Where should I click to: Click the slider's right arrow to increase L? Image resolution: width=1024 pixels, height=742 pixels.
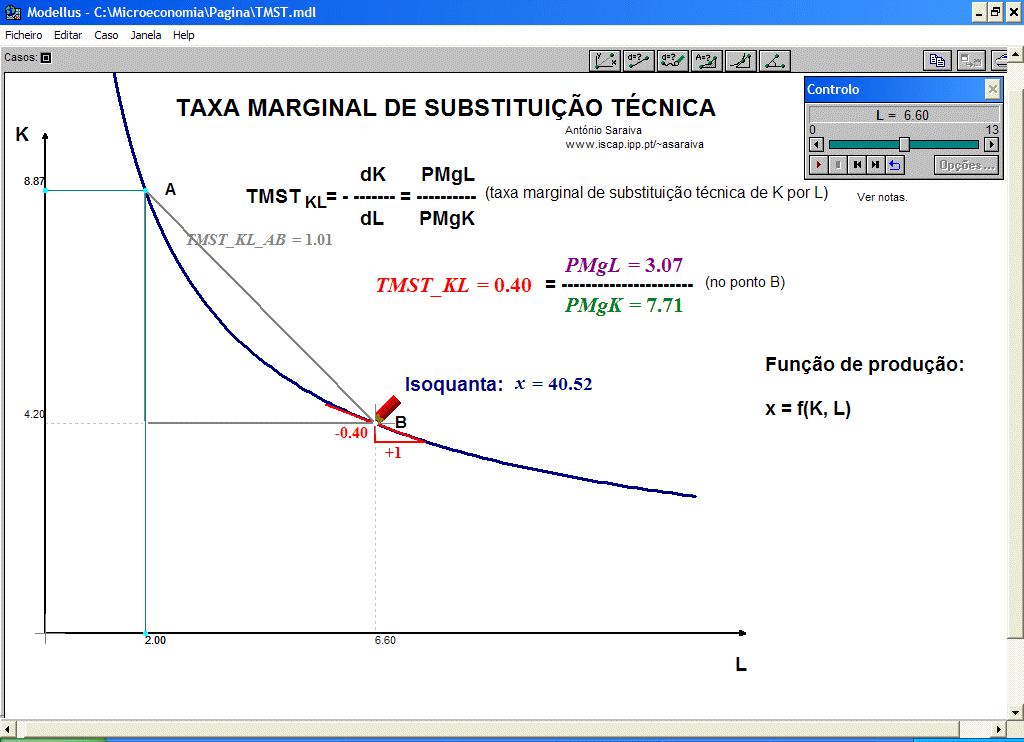(x=992, y=144)
